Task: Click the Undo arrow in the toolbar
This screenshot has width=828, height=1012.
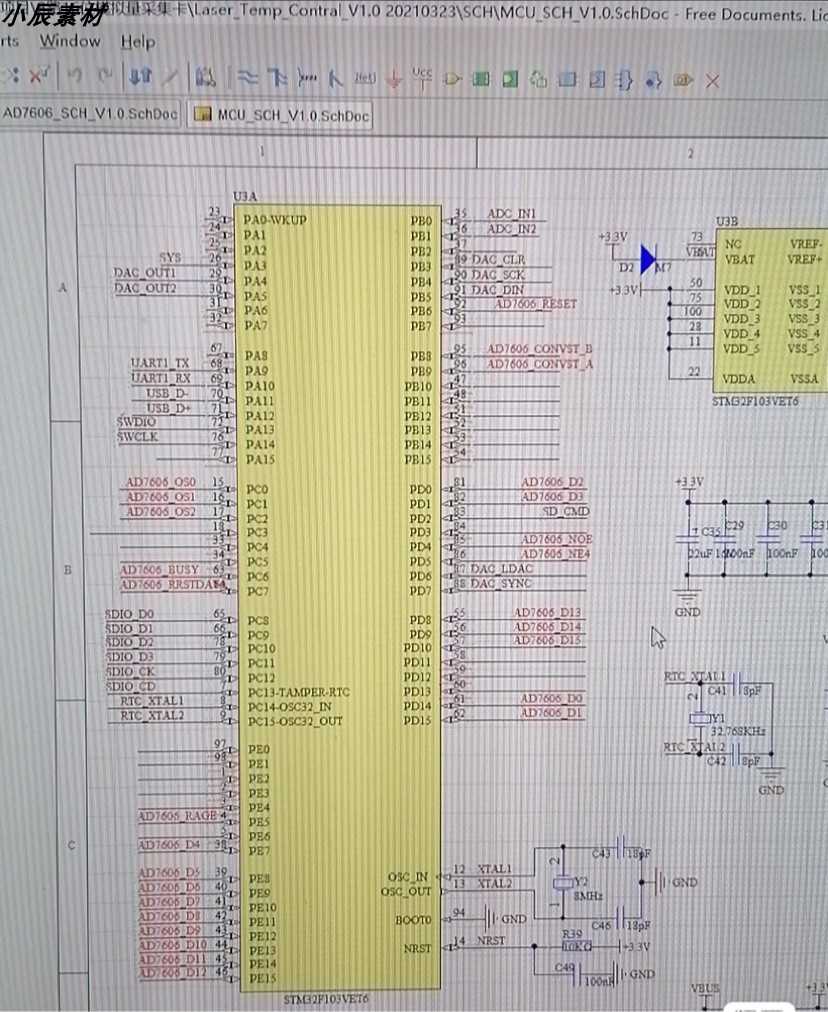Action: point(76,76)
